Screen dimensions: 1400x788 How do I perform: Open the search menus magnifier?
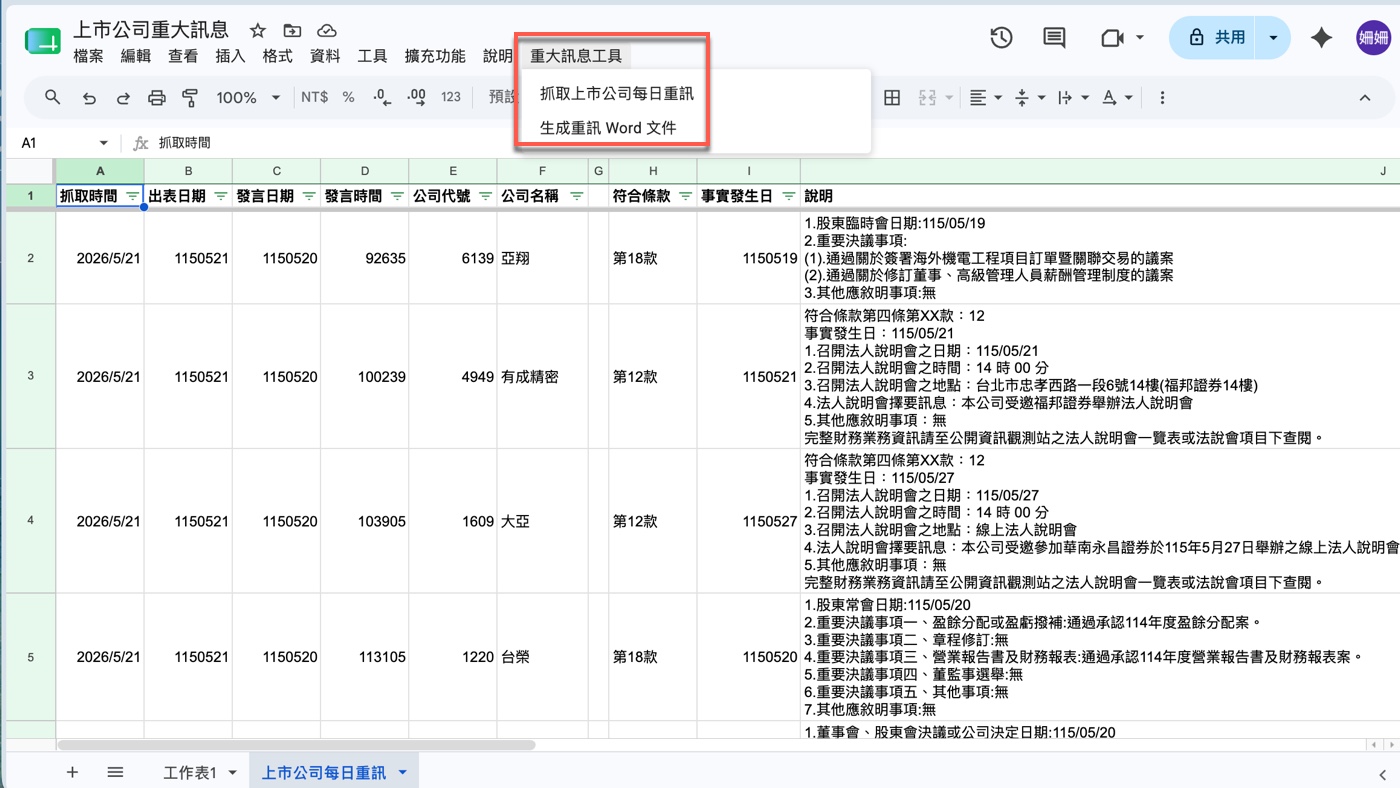[53, 97]
